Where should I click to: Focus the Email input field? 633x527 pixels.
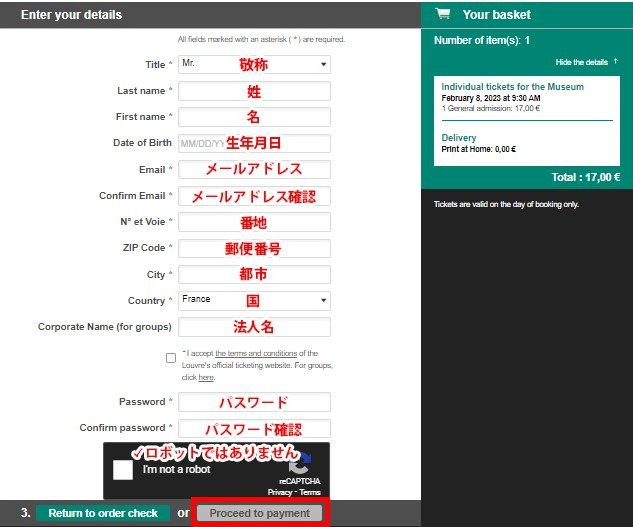pos(254,169)
